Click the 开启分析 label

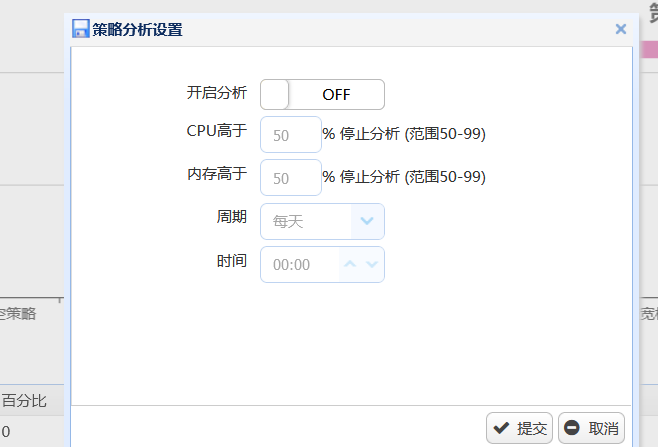217,93
